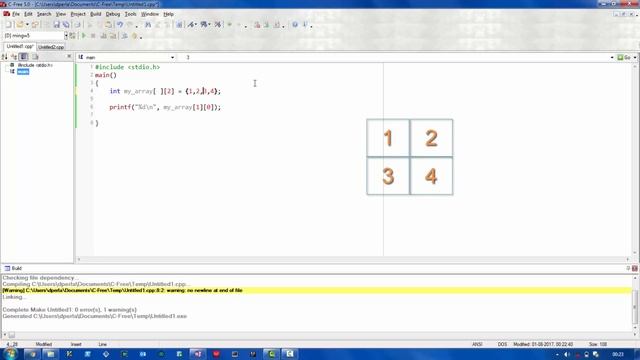
Task: Click the Save file icon
Action: coord(57,25)
